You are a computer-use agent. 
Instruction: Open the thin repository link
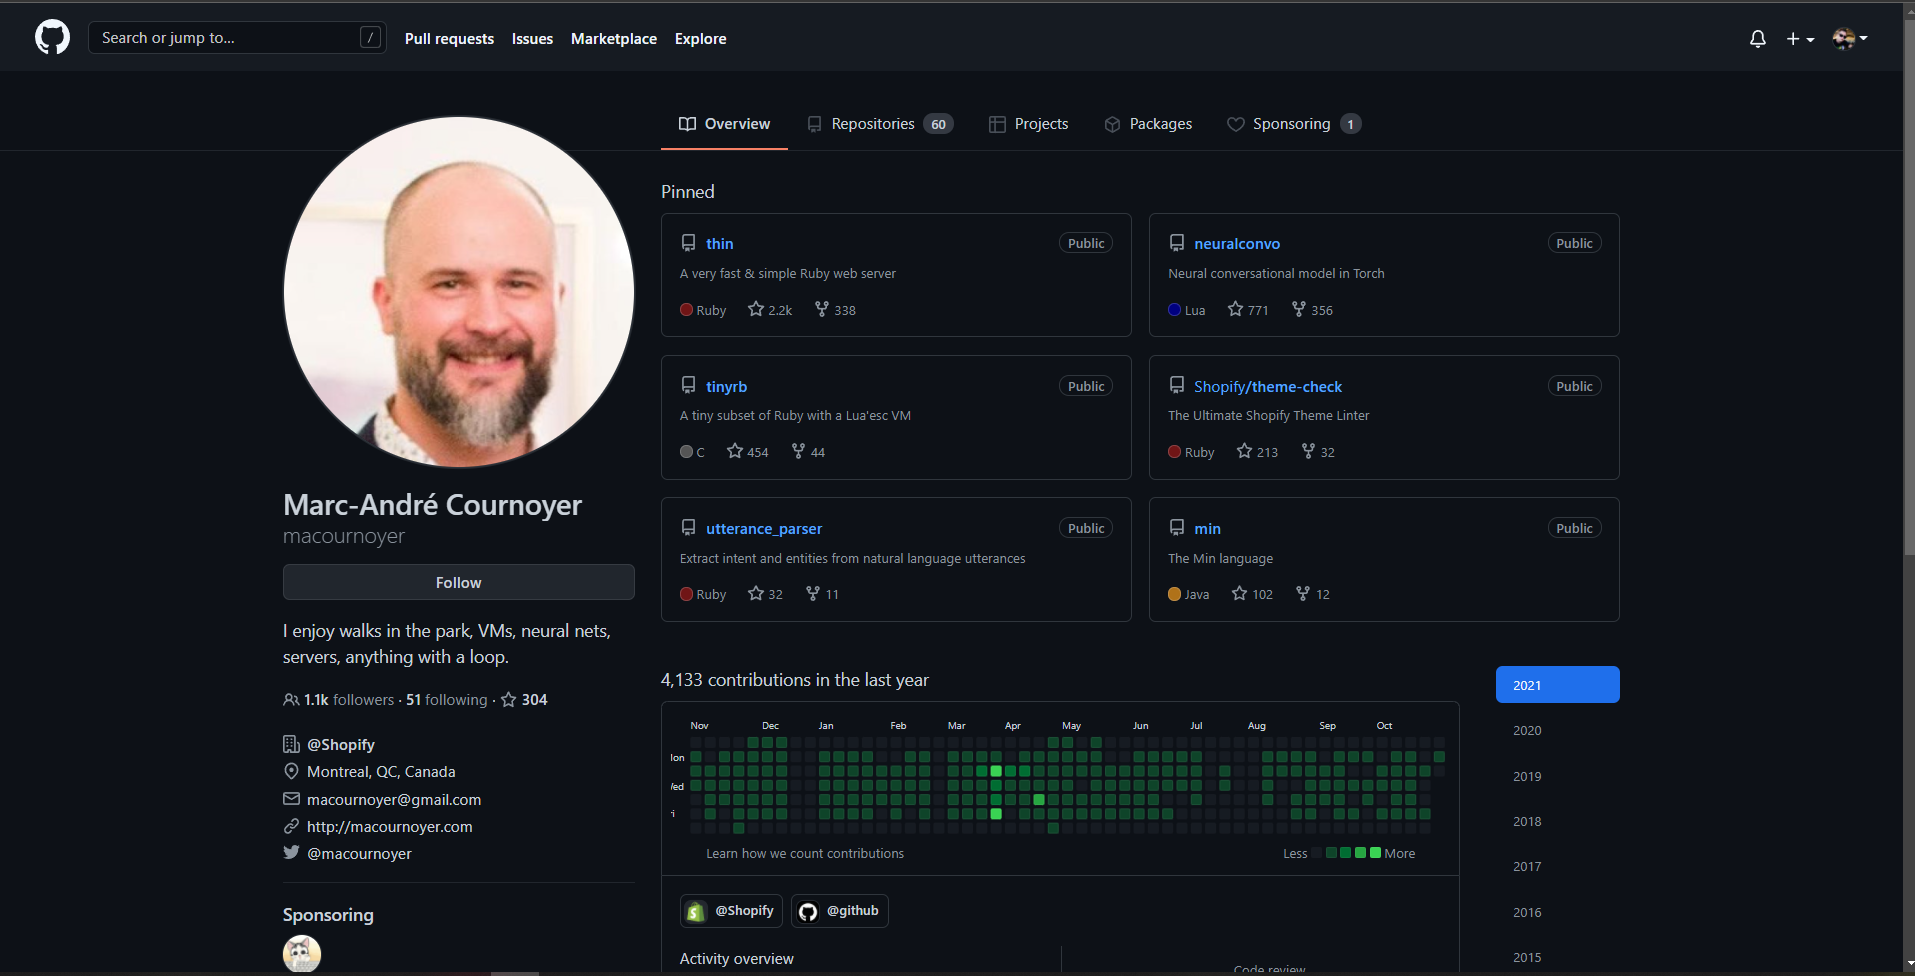click(719, 244)
